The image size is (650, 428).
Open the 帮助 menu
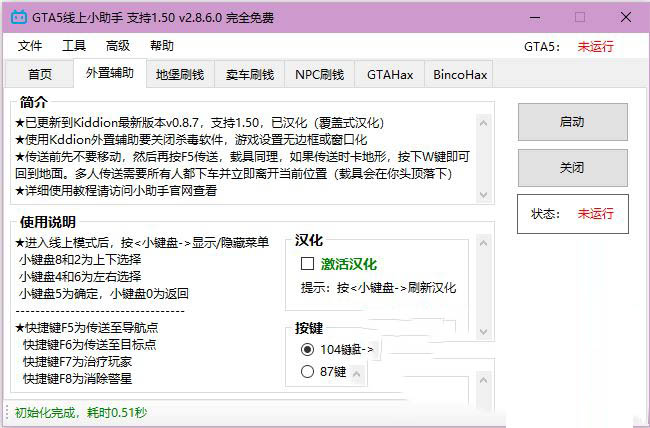pyautogui.click(x=161, y=46)
